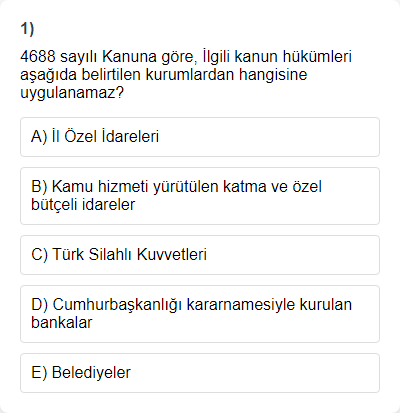This screenshot has height=413, width=400.
Task: Click 'bütçeli idareler' text in option B
Action: point(83,205)
